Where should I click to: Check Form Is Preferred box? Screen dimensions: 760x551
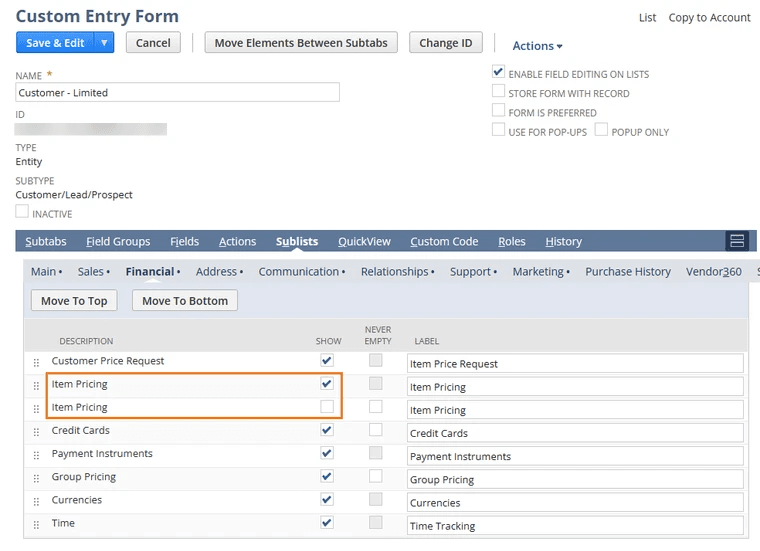(x=498, y=110)
